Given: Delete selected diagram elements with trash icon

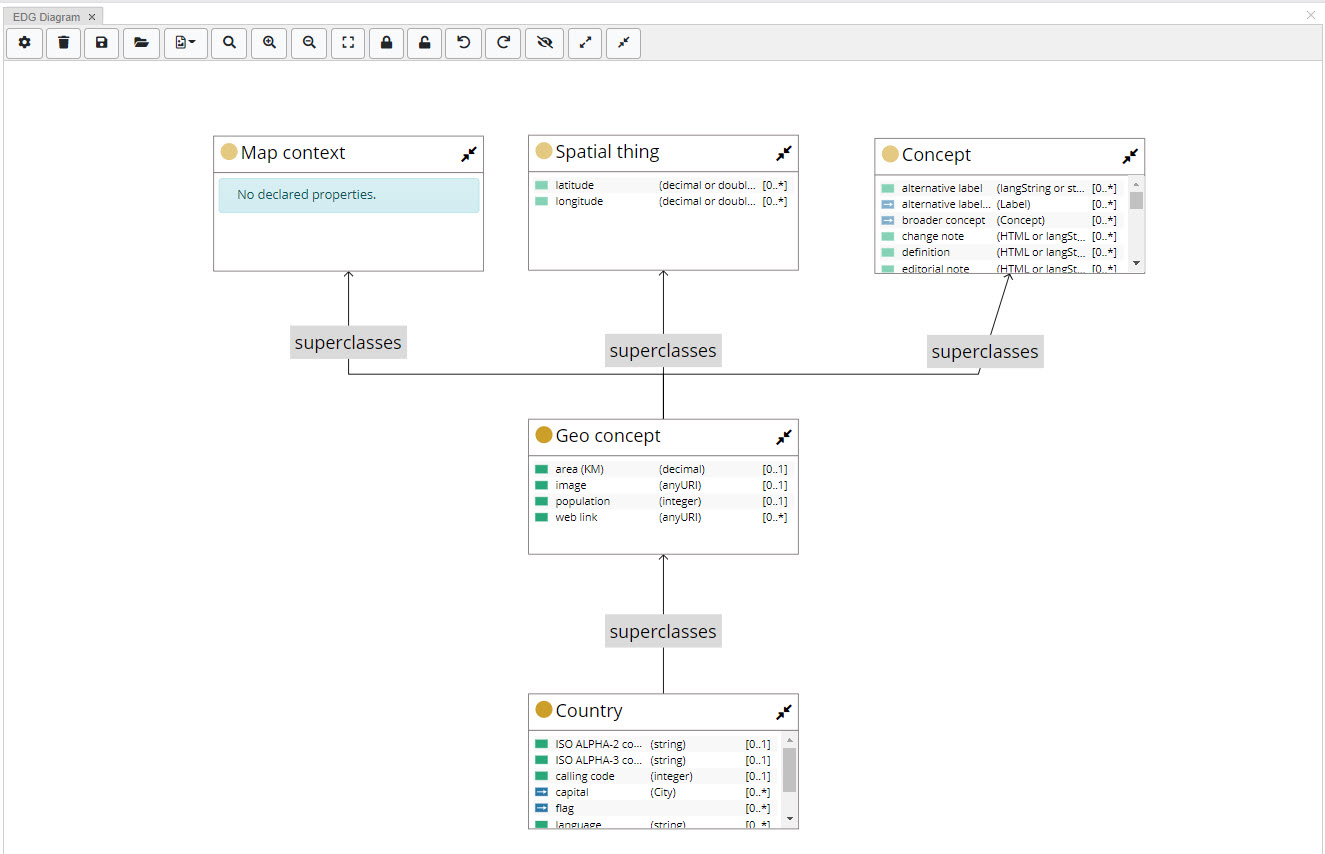Looking at the screenshot, I should click(63, 43).
